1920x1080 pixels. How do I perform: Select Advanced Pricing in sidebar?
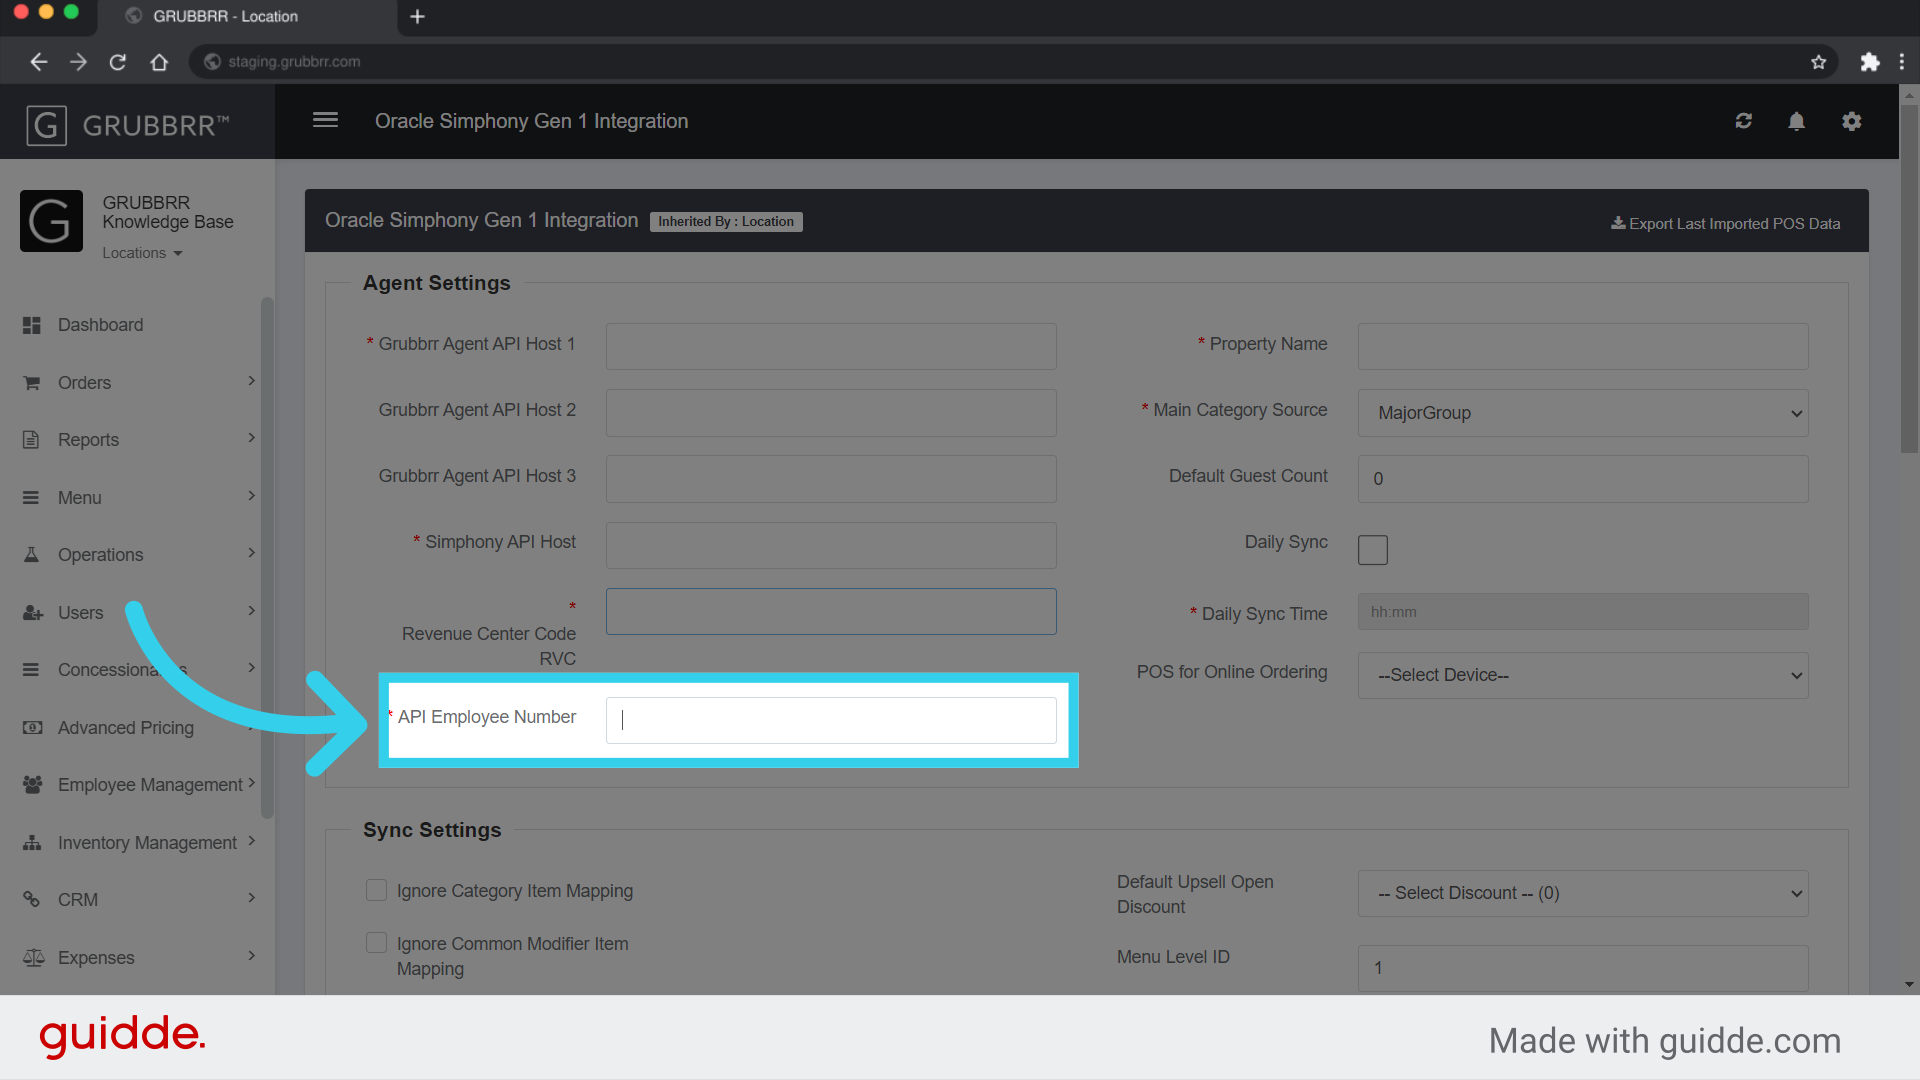126,728
